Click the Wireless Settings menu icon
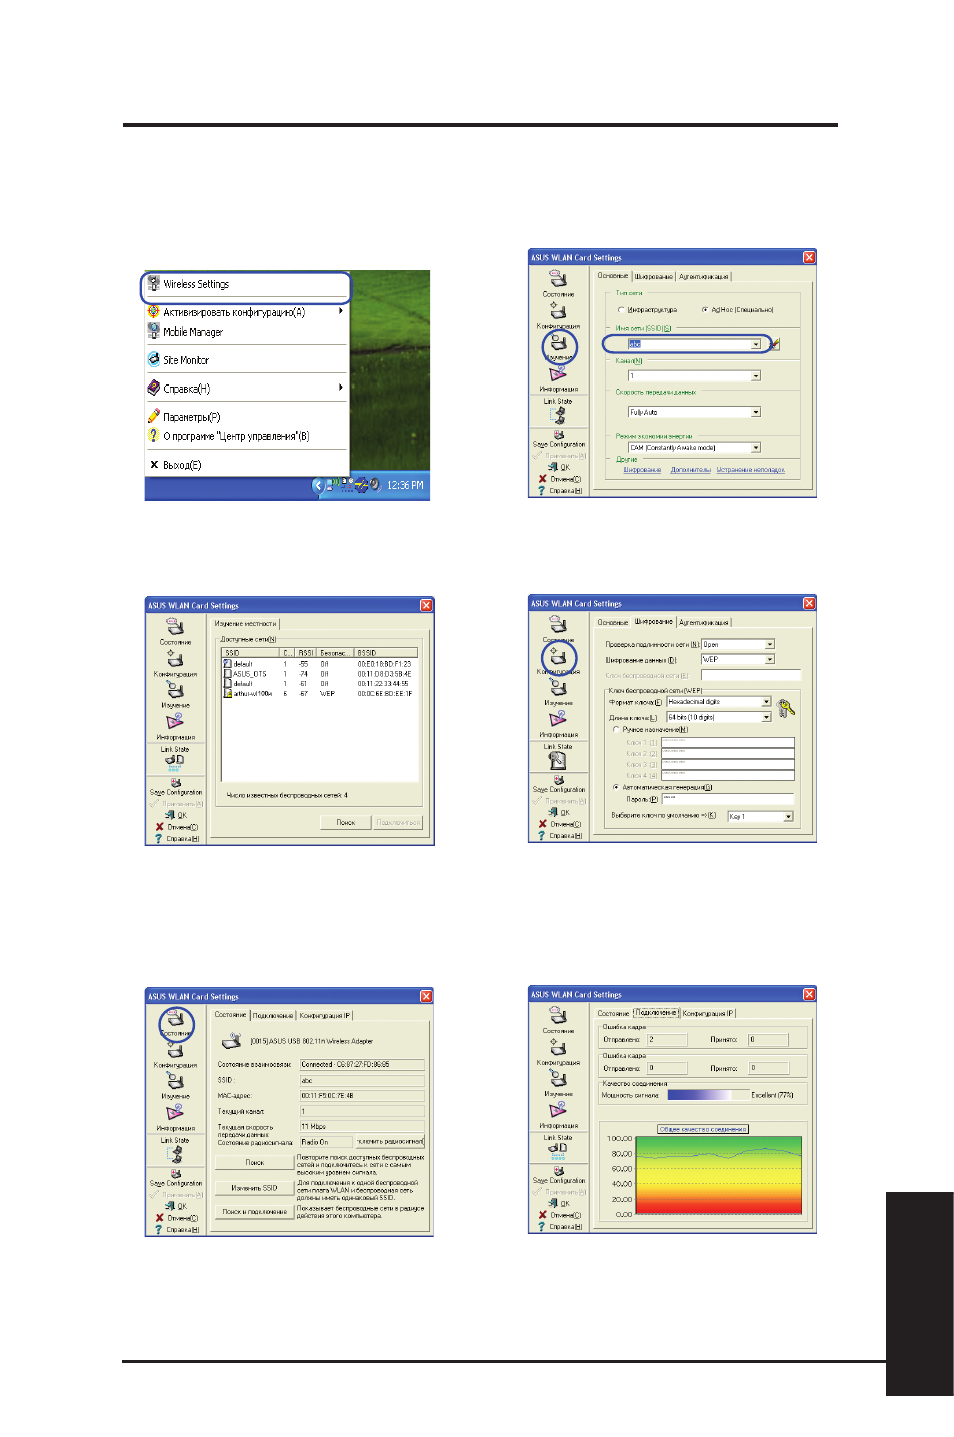 (154, 284)
